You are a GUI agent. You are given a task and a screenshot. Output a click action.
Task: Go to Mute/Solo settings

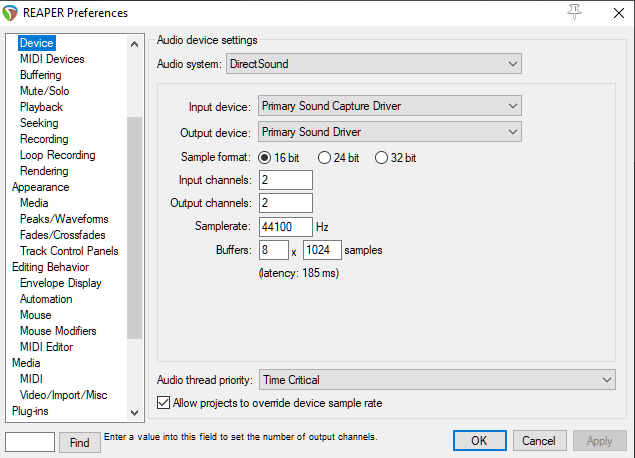[x=45, y=91]
